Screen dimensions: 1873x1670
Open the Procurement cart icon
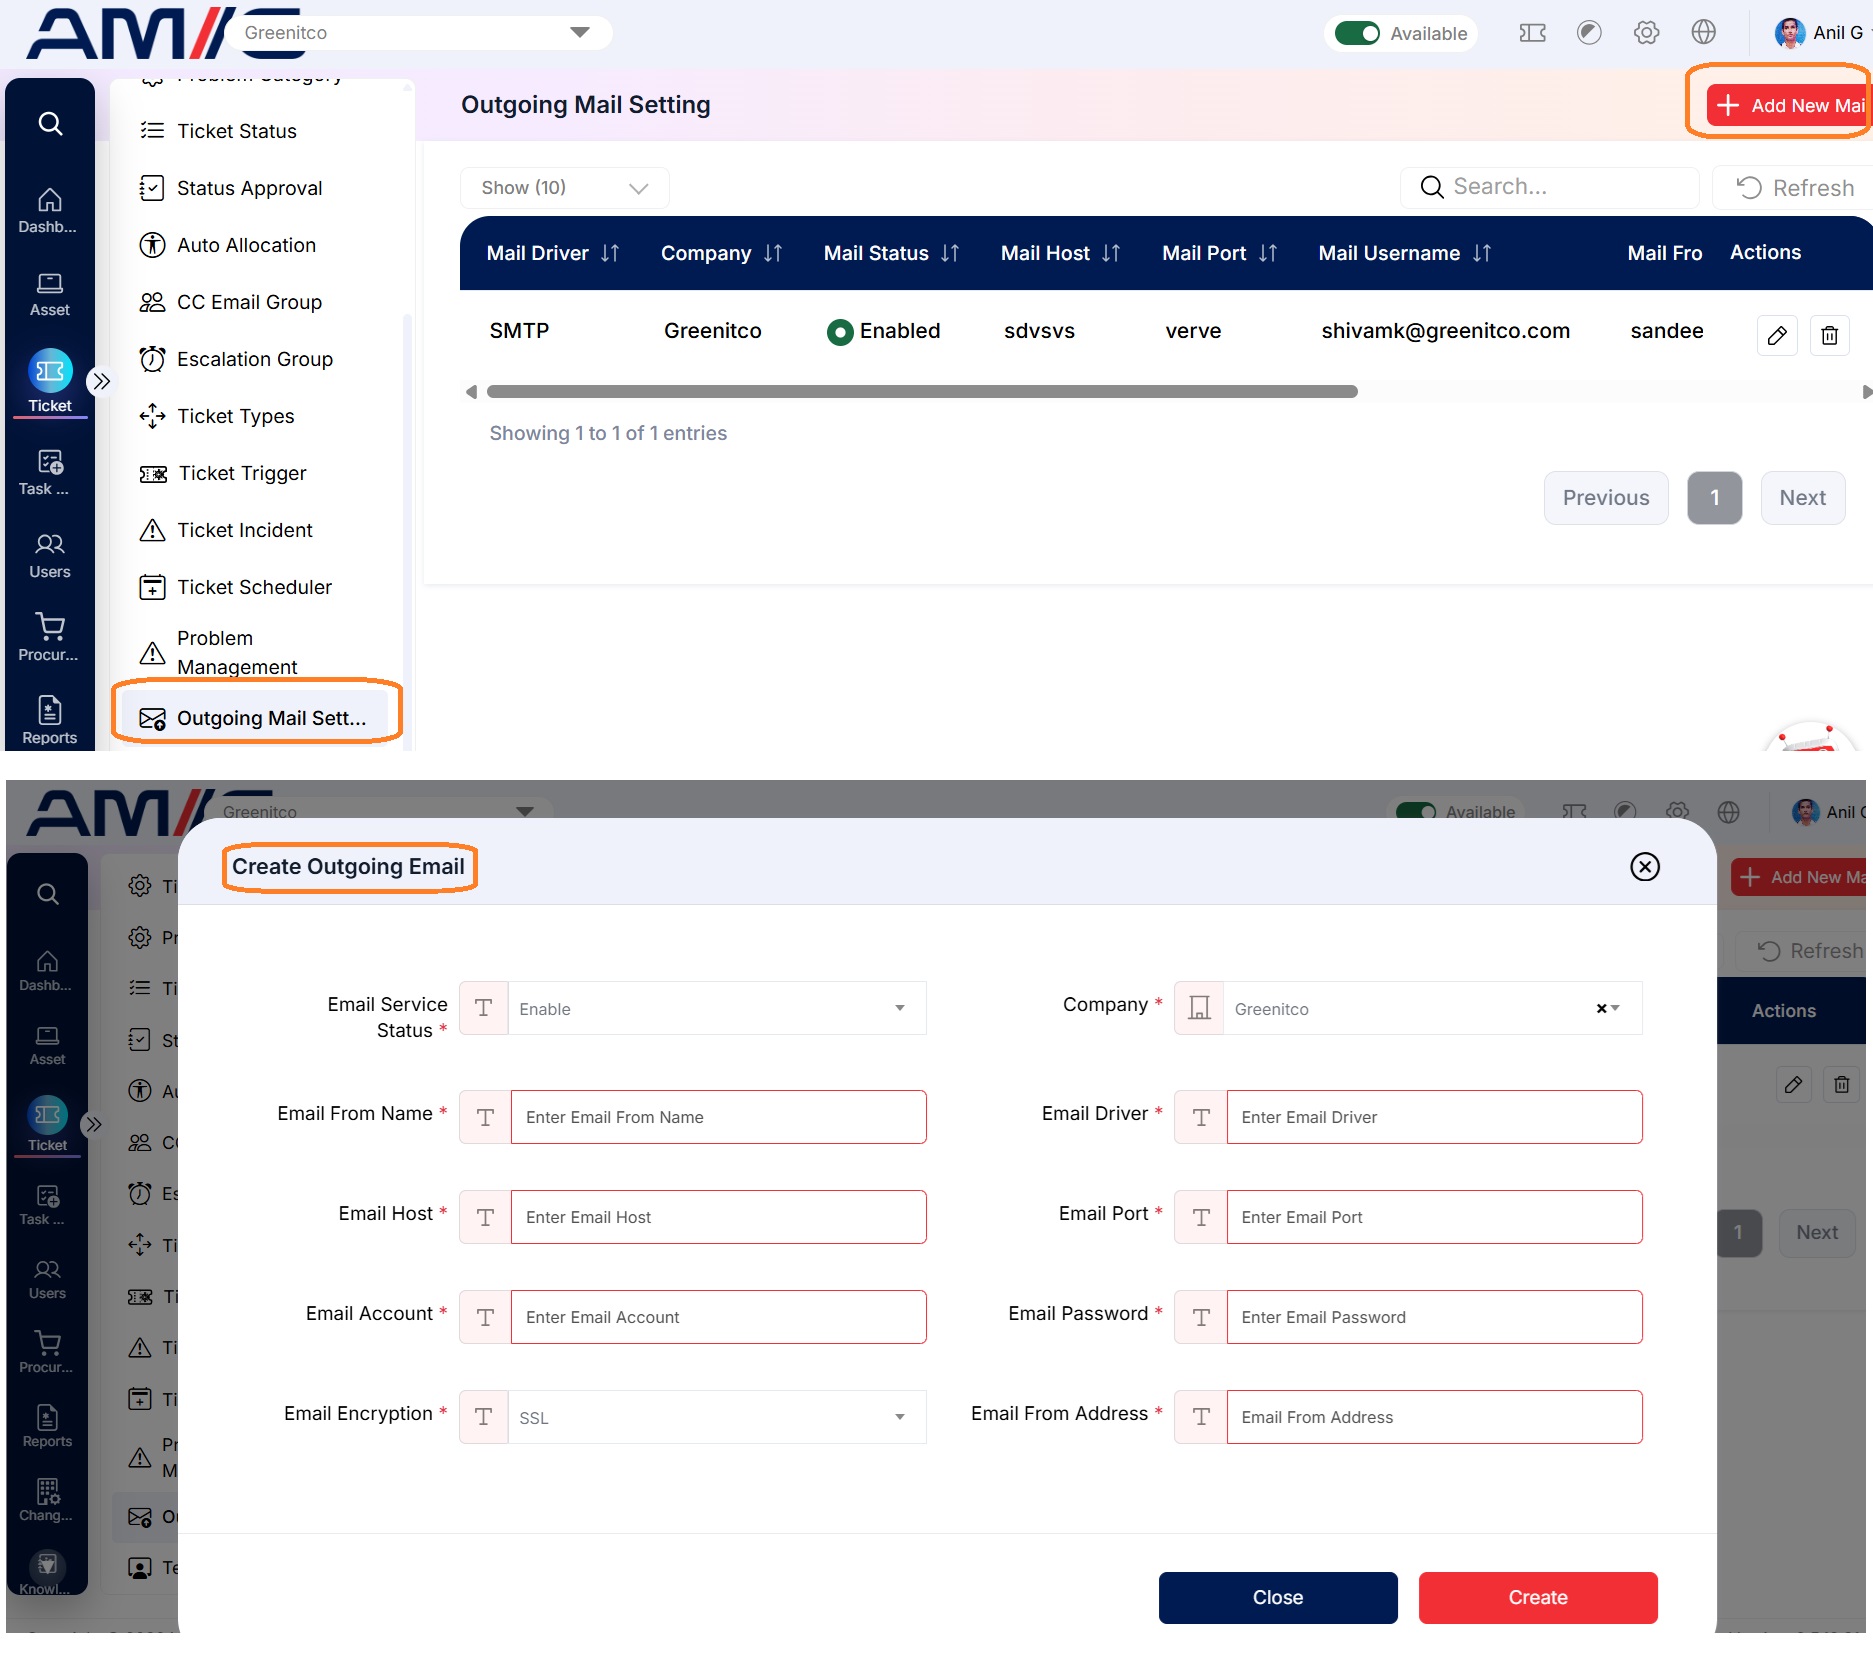pyautogui.click(x=49, y=638)
